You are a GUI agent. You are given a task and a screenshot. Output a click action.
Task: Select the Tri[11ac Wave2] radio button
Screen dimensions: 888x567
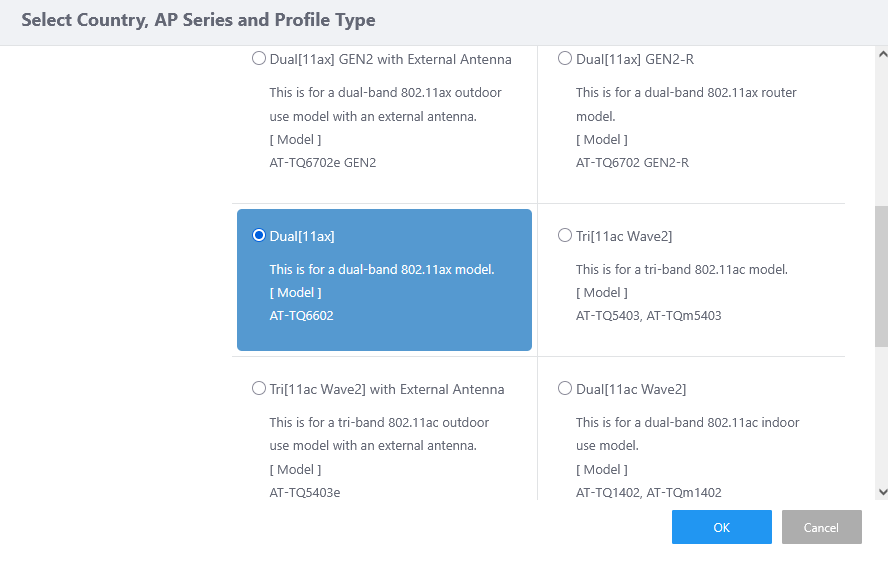565,236
